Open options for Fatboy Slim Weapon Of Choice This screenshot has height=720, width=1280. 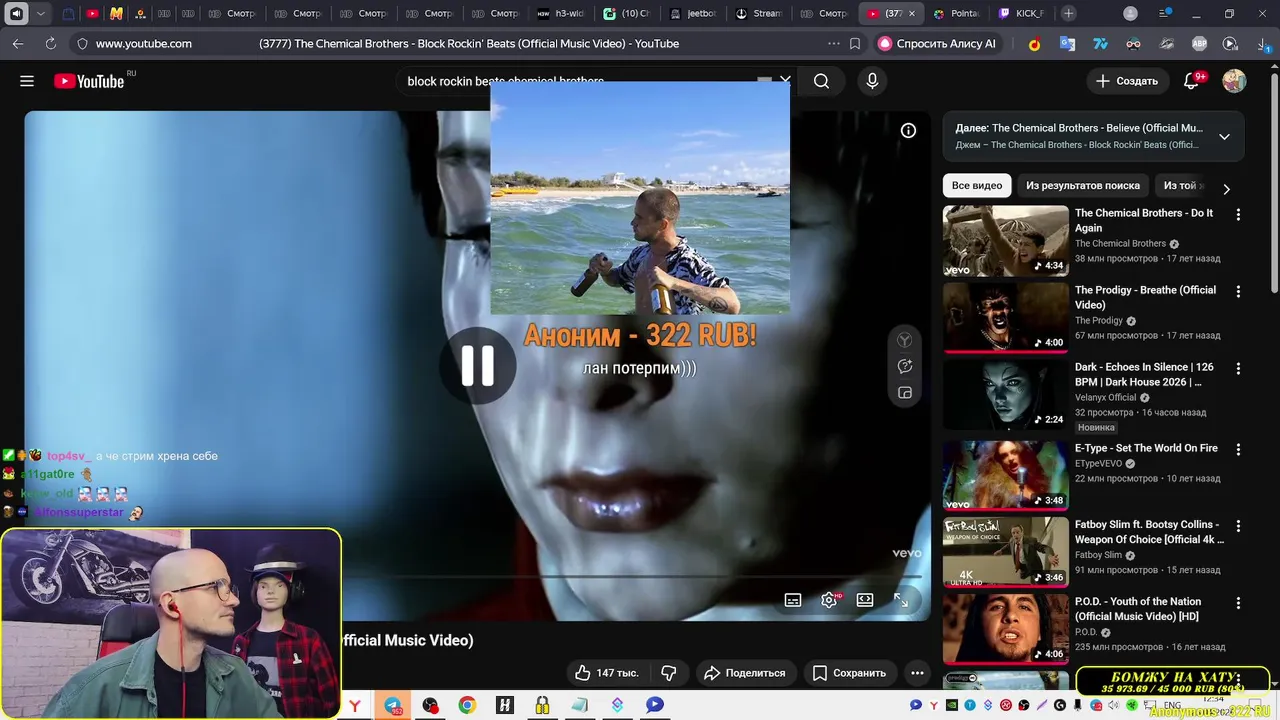coord(1238,525)
